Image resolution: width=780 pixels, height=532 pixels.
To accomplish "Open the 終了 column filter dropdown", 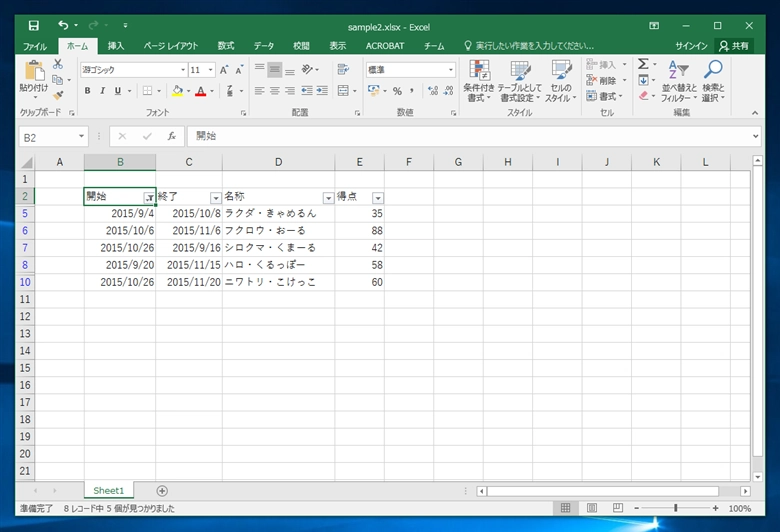I will pos(215,198).
